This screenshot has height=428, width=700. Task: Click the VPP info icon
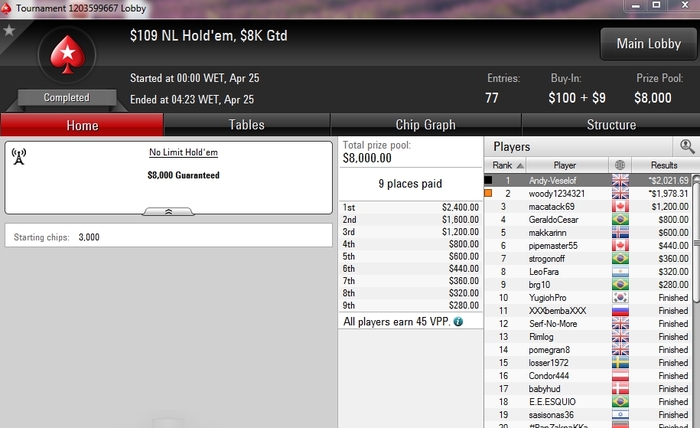[x=458, y=321]
